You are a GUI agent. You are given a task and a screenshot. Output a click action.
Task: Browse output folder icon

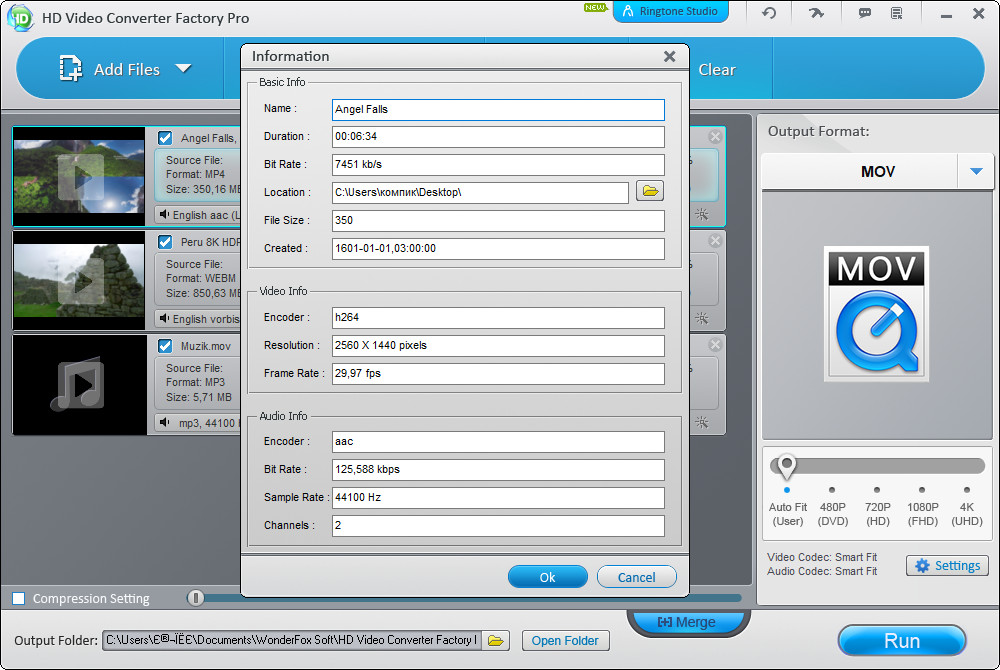click(496, 640)
